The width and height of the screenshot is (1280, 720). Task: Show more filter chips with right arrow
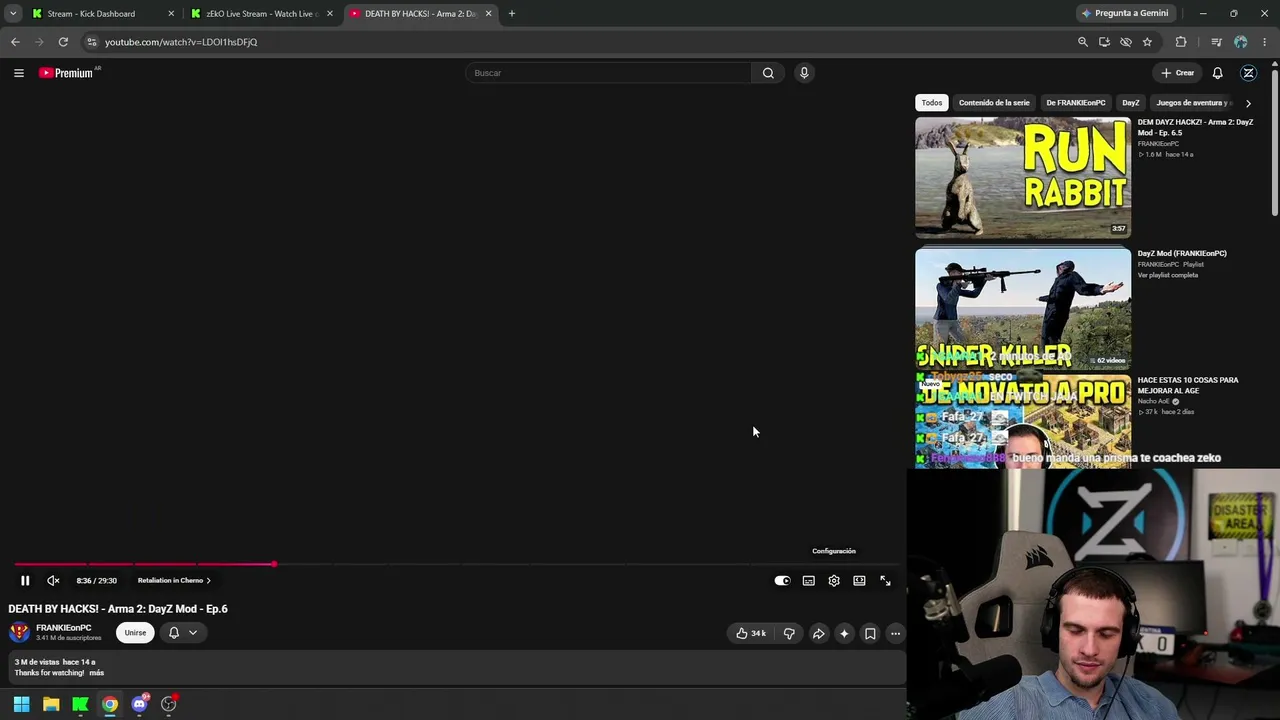point(1247,103)
